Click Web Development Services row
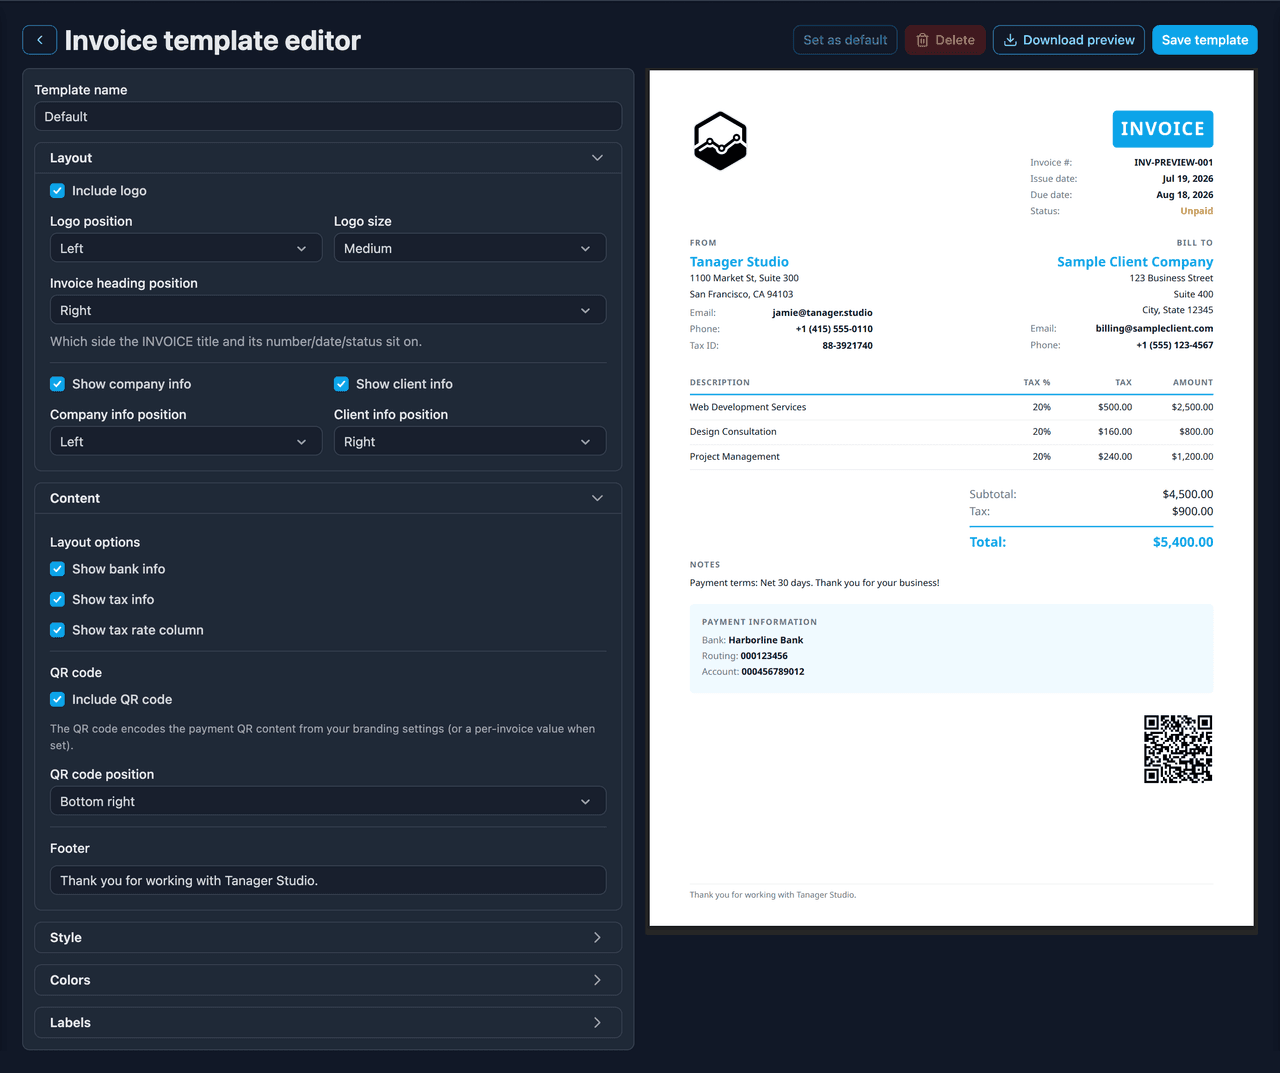The height and width of the screenshot is (1073, 1280). [x=951, y=407]
